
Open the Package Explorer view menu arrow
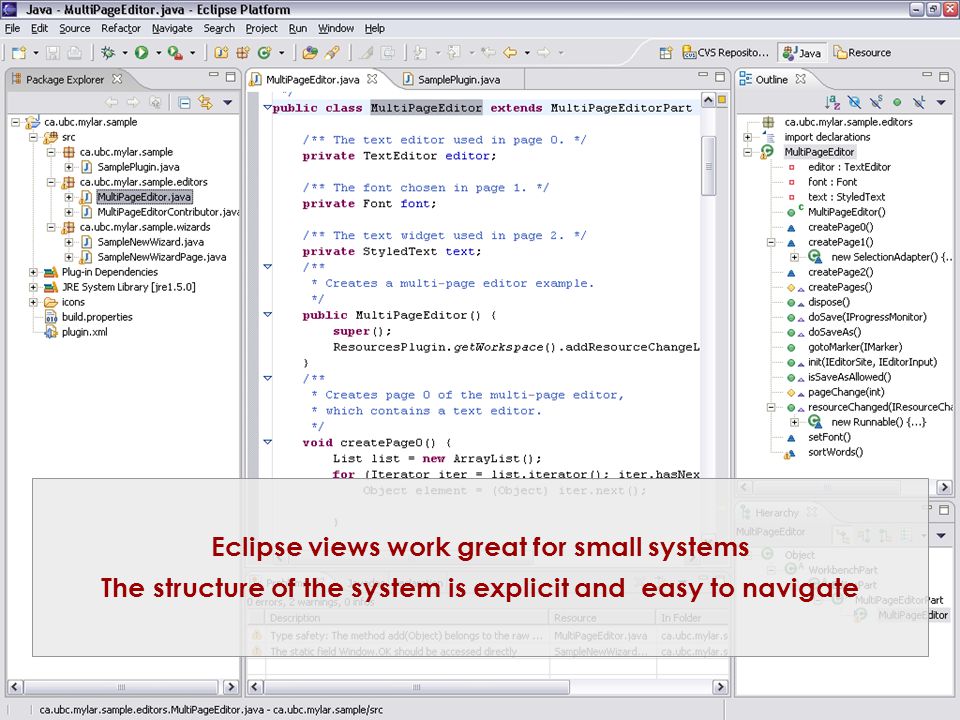coord(228,102)
